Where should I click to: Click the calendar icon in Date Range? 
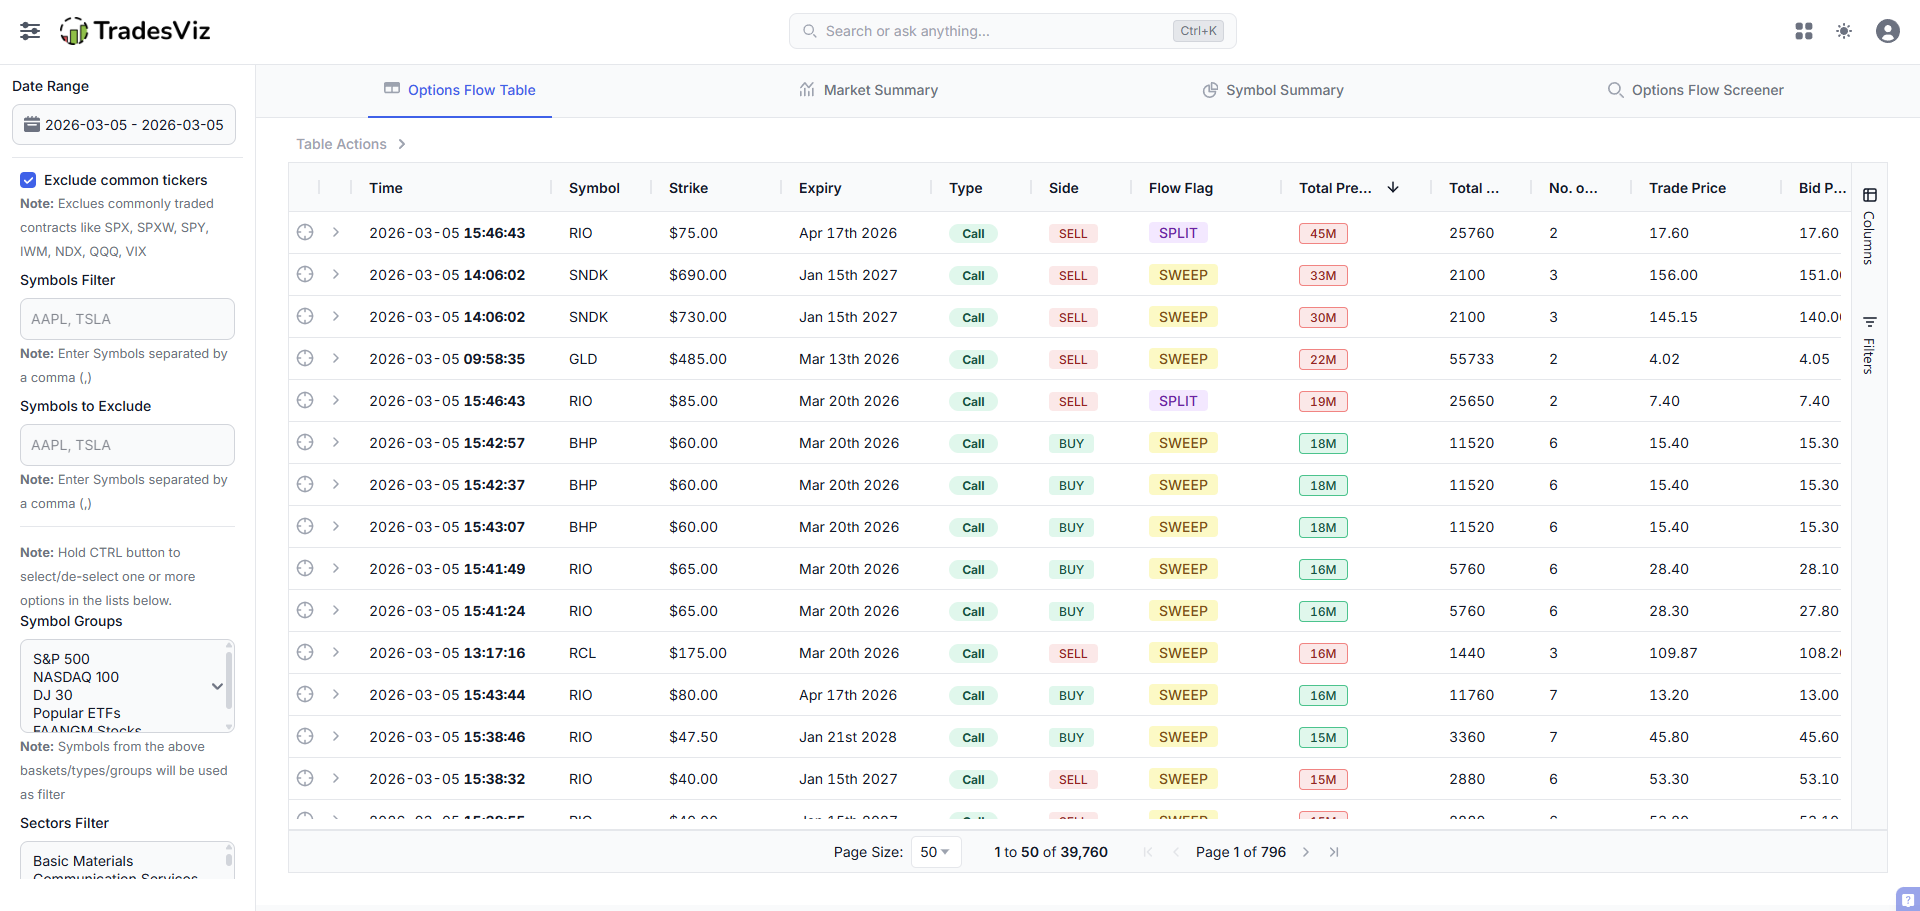coord(32,125)
